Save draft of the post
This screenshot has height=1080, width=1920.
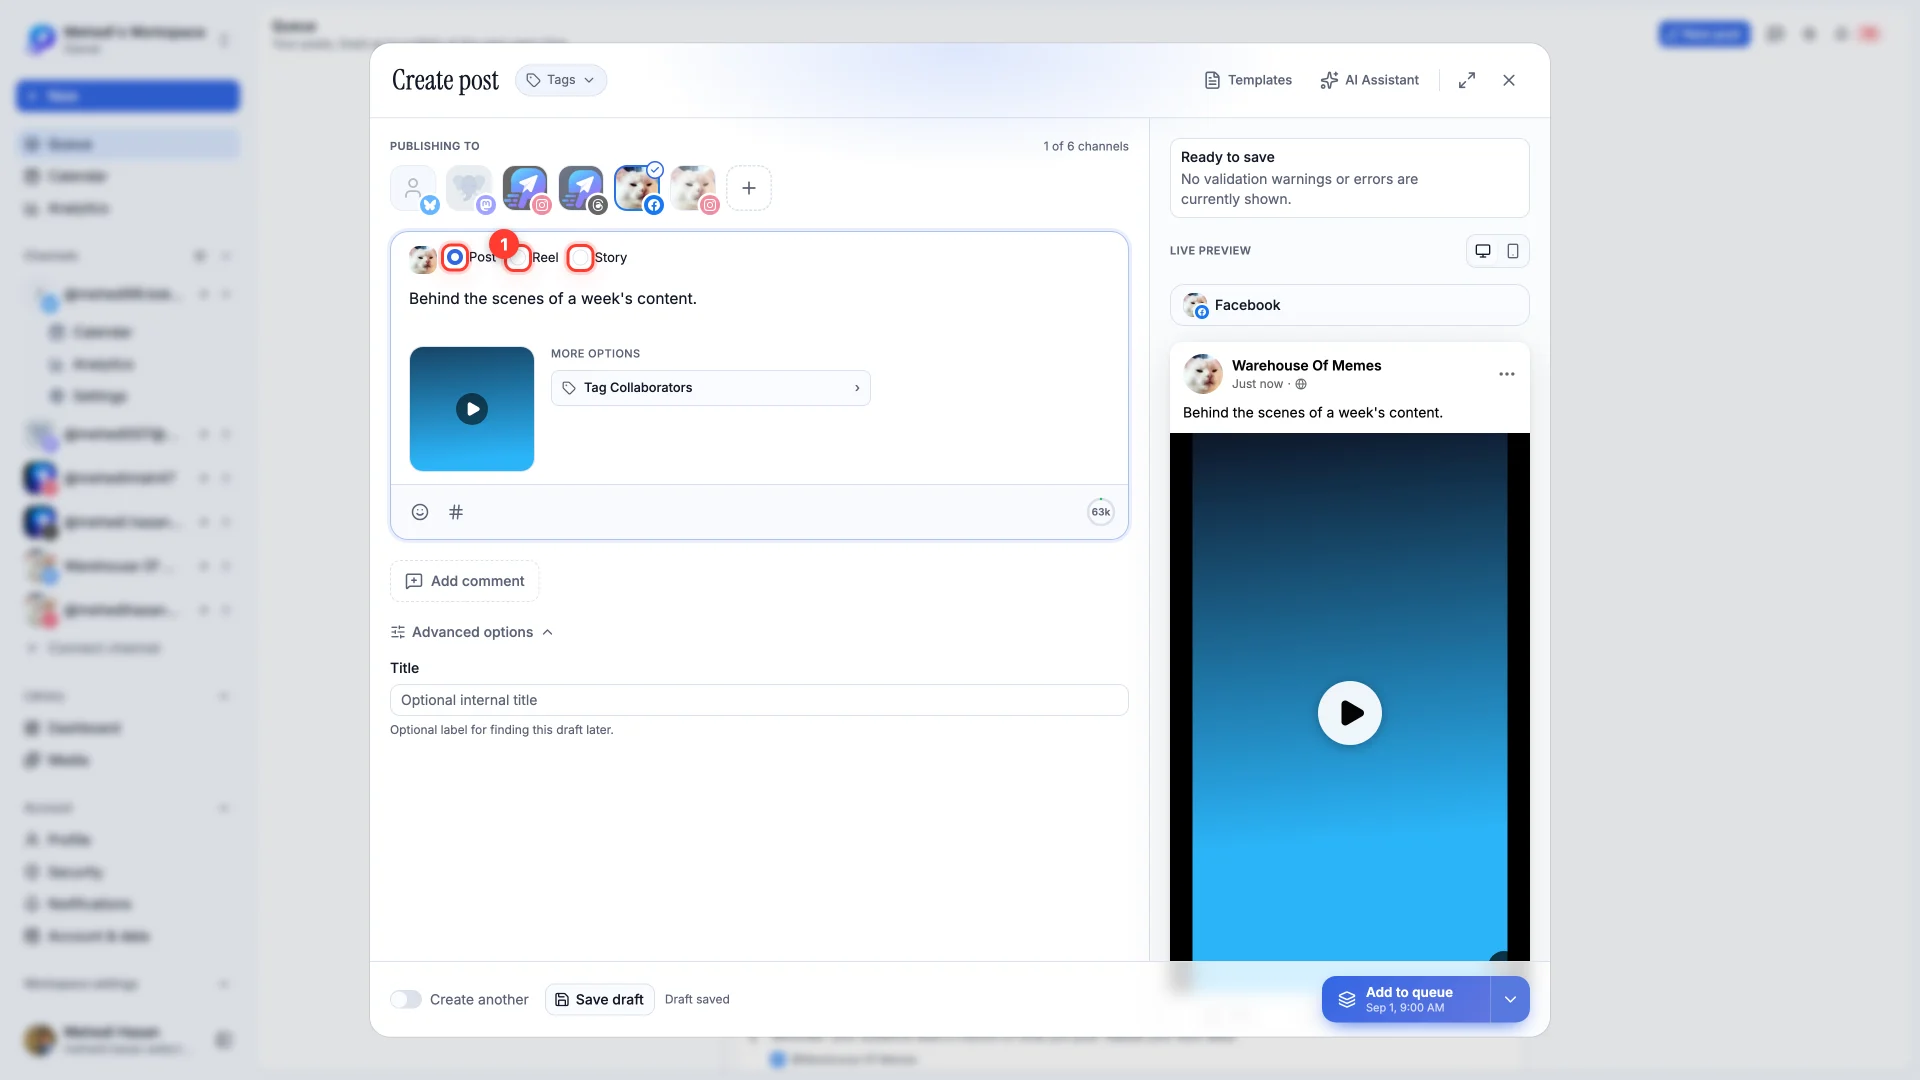pyautogui.click(x=600, y=1000)
